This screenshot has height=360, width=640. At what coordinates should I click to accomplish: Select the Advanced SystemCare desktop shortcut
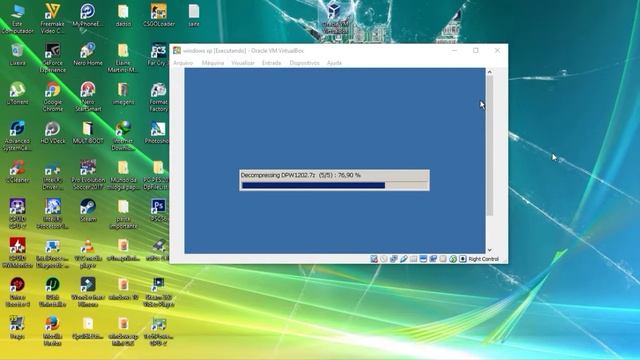coord(17,136)
